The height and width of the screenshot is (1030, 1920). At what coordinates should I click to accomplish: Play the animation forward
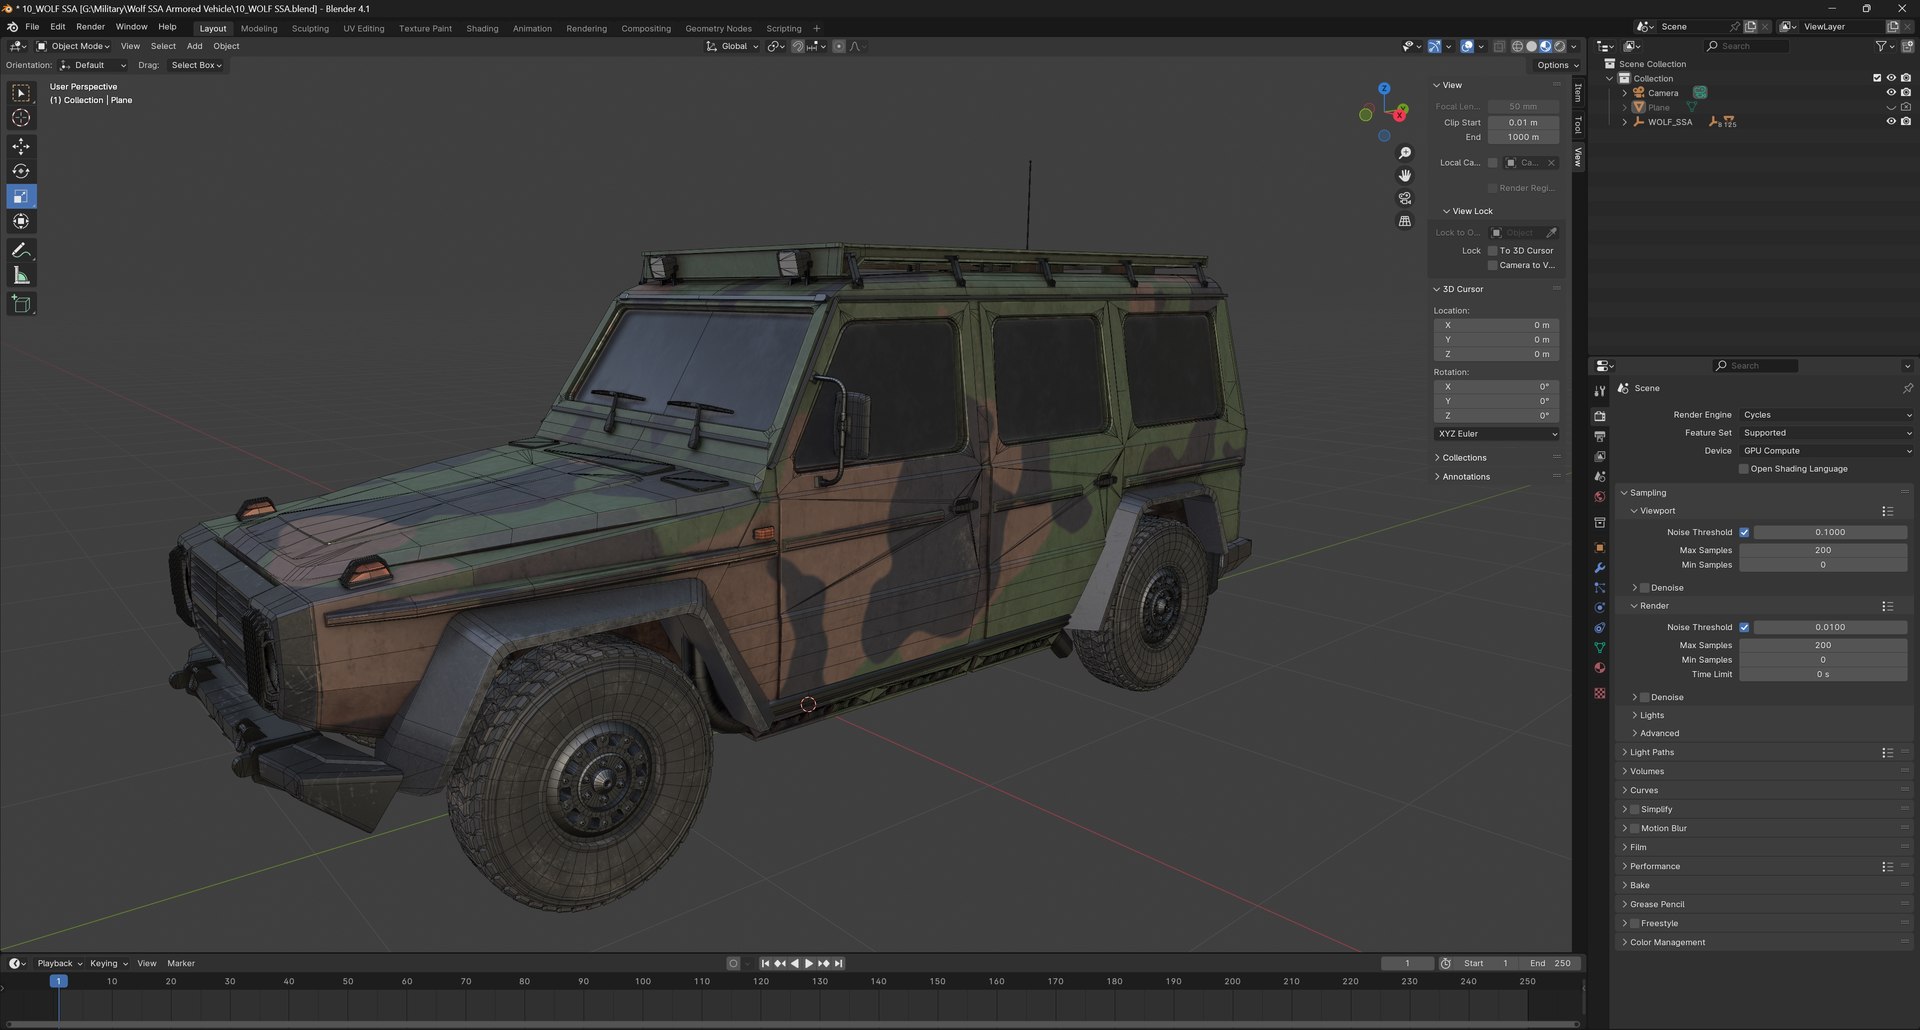click(x=809, y=964)
